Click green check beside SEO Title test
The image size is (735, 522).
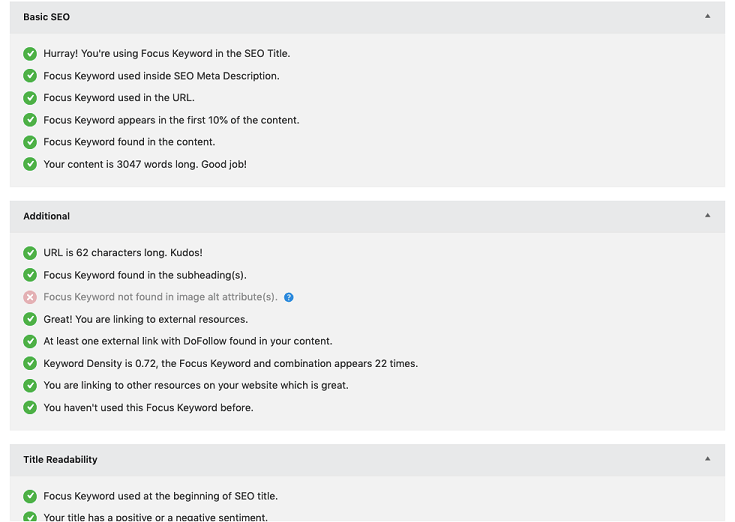(x=30, y=54)
